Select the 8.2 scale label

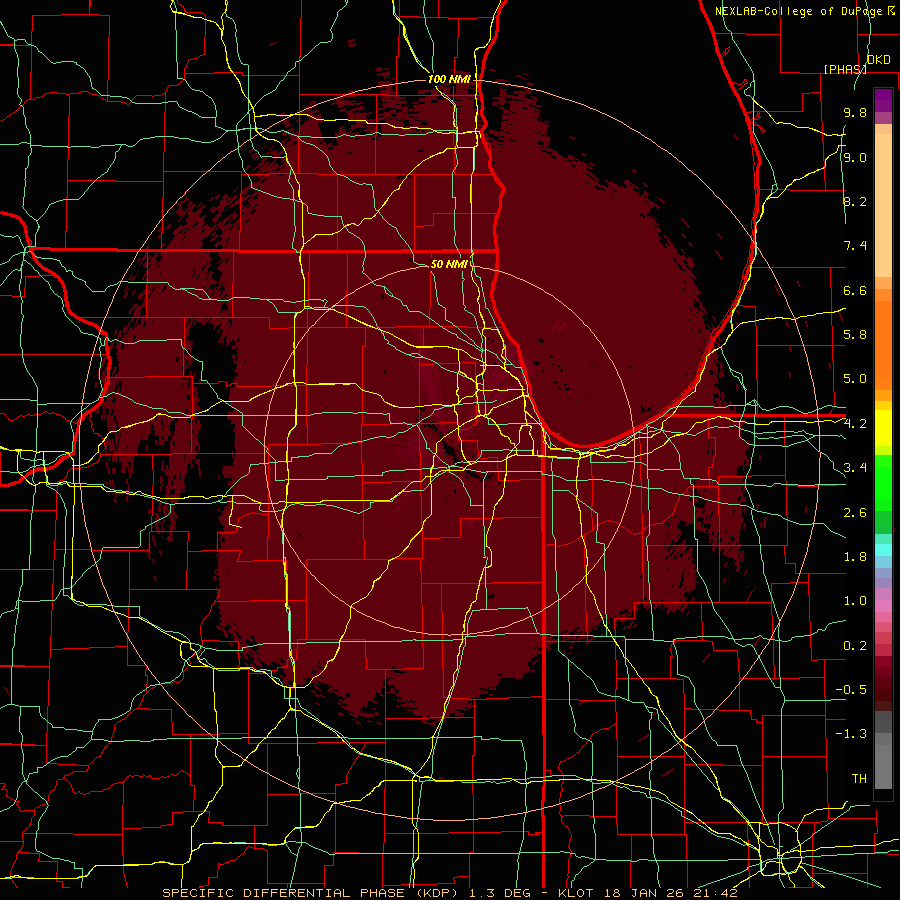click(855, 201)
